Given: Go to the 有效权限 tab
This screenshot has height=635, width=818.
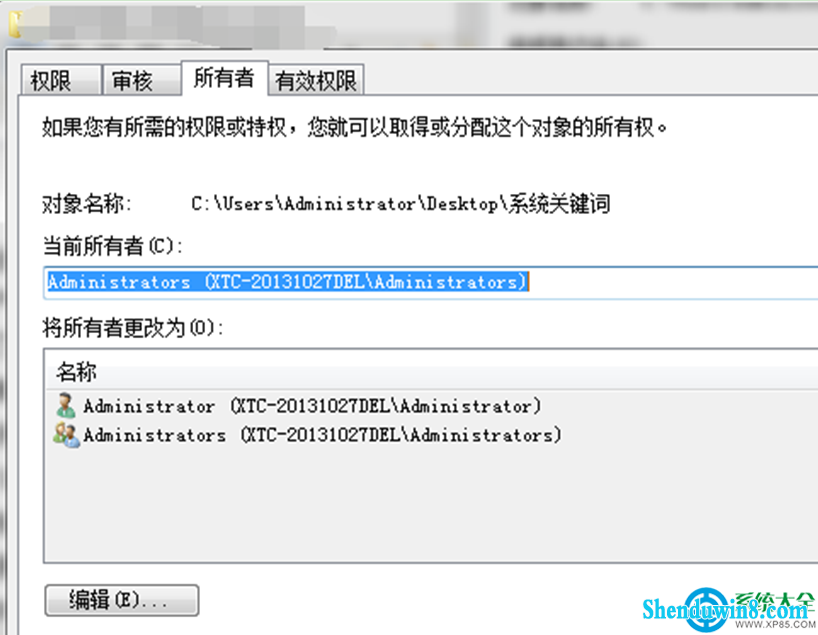Looking at the screenshot, I should [316, 80].
